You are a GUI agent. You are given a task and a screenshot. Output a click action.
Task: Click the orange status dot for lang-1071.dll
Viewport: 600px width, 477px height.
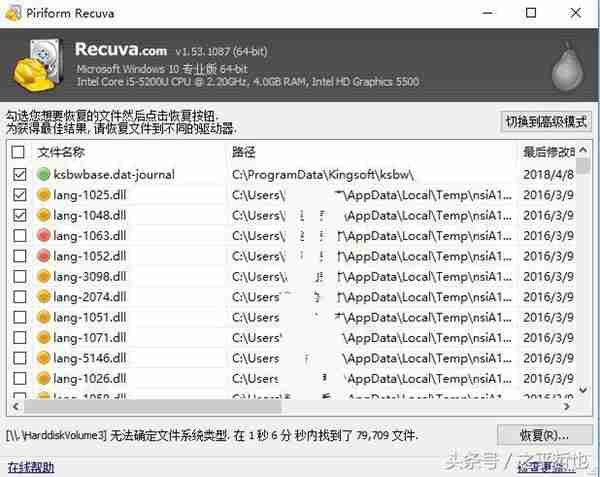tap(44, 337)
